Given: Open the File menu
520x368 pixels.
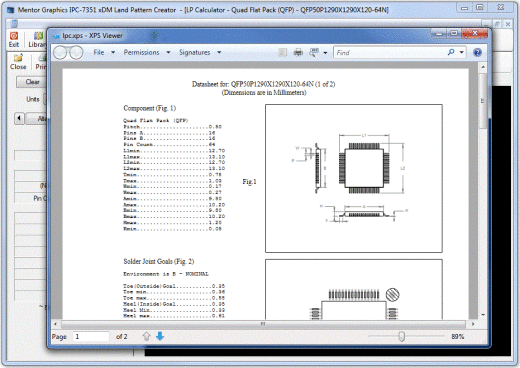Looking at the screenshot, I should click(x=99, y=52).
